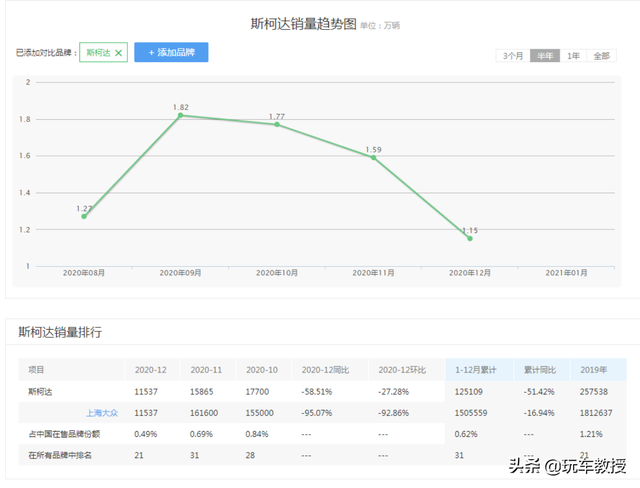
Task: Click the cell value 0.69%
Action: [x=201, y=434]
